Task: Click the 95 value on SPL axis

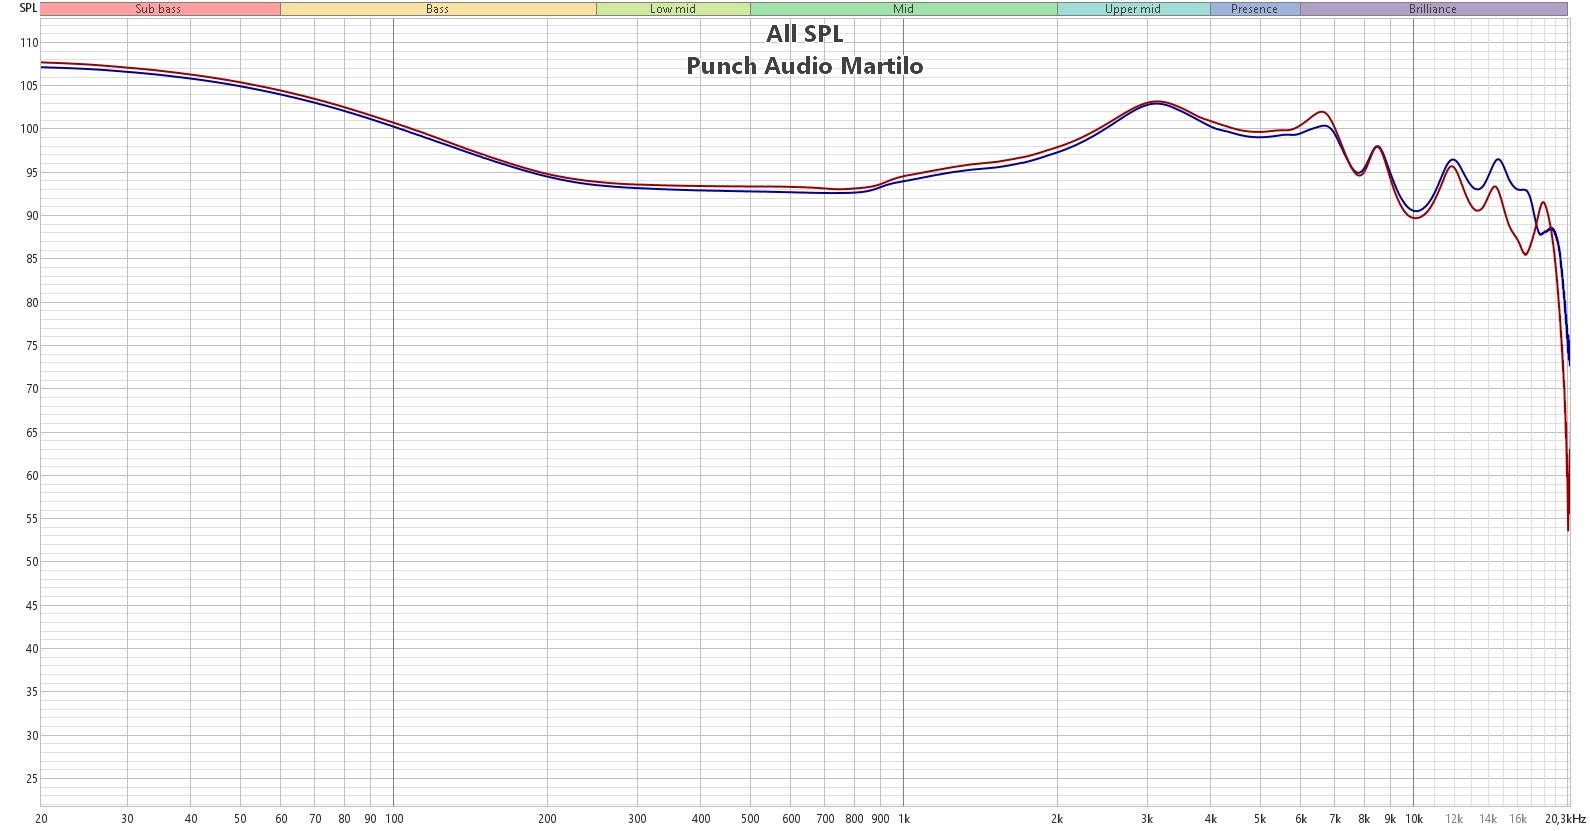Action: 32,173
